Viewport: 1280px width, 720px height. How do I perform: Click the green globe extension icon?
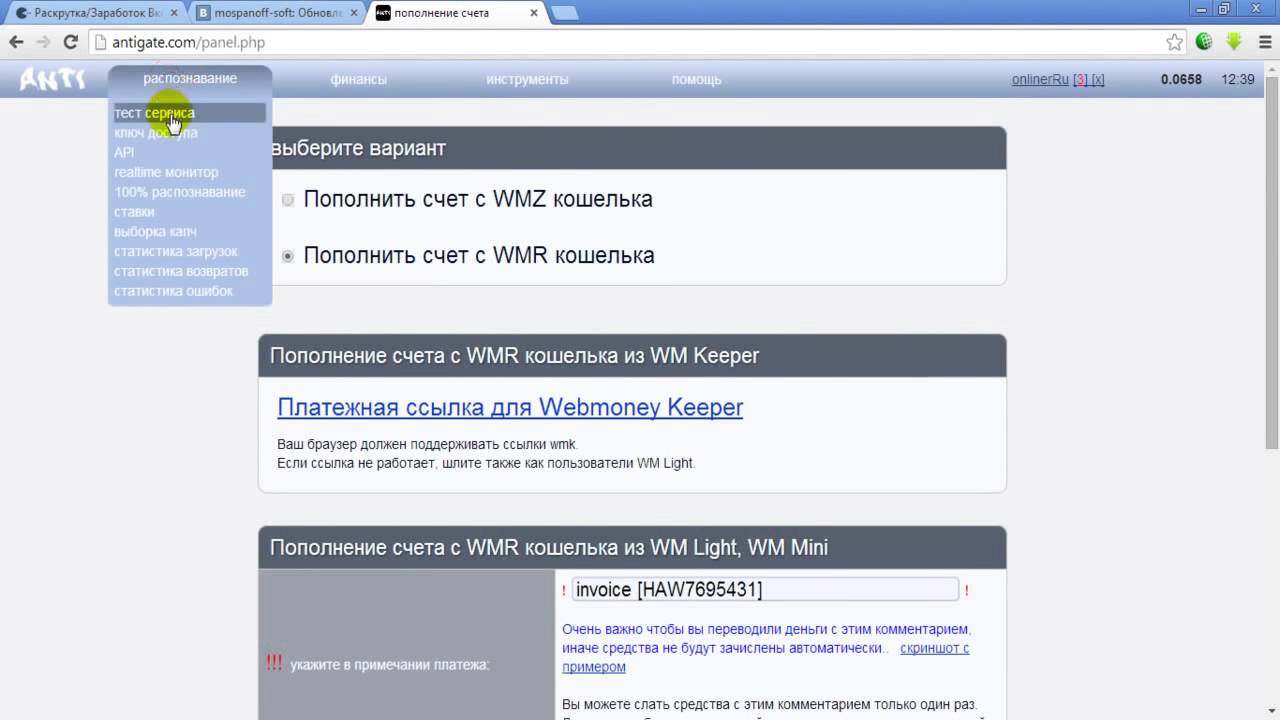(x=1205, y=42)
